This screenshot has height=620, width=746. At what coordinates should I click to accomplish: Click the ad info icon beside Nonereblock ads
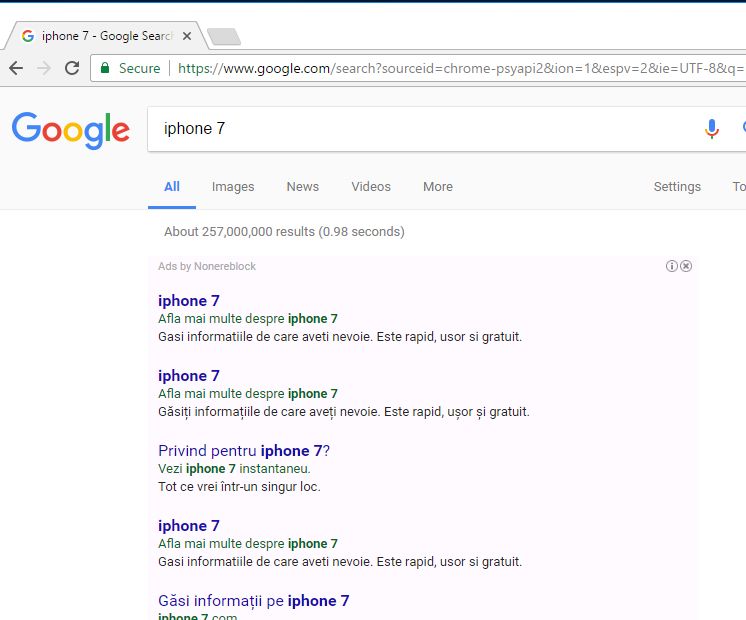(x=671, y=266)
